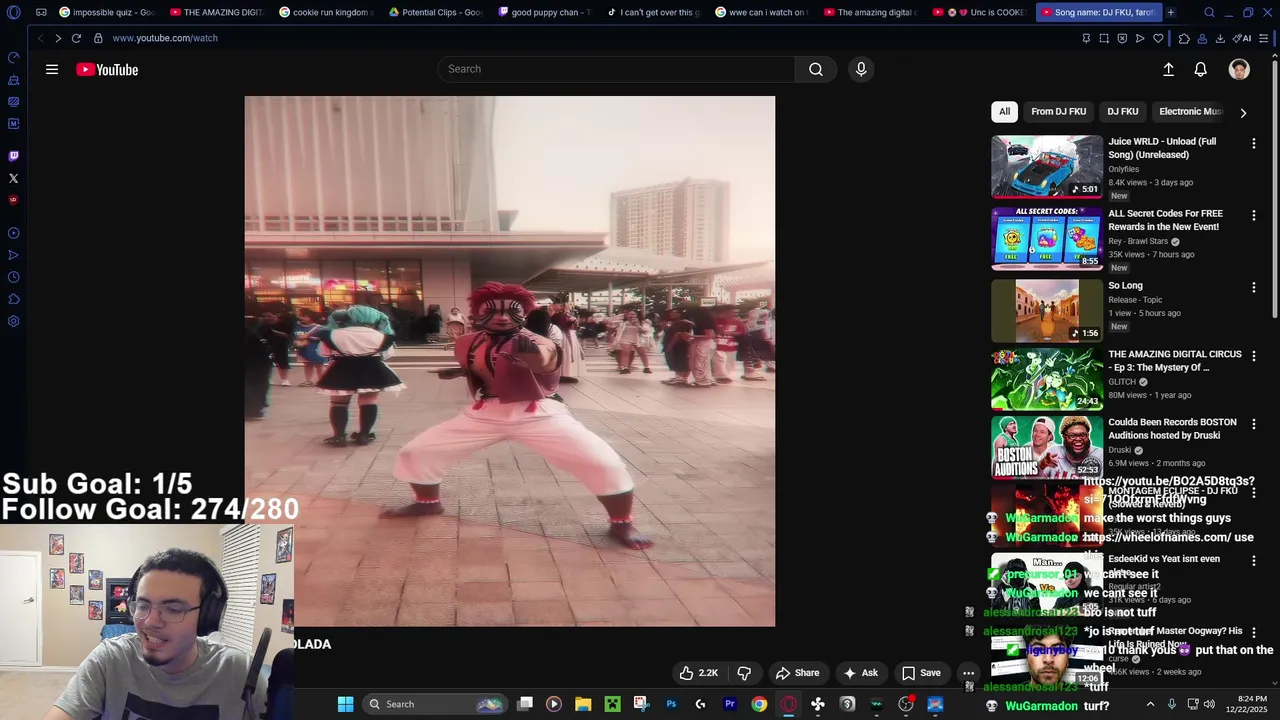The width and height of the screenshot is (1280, 720).
Task: Open options for Coulda Been Records BOSTON video
Action: pyautogui.click(x=1253, y=424)
